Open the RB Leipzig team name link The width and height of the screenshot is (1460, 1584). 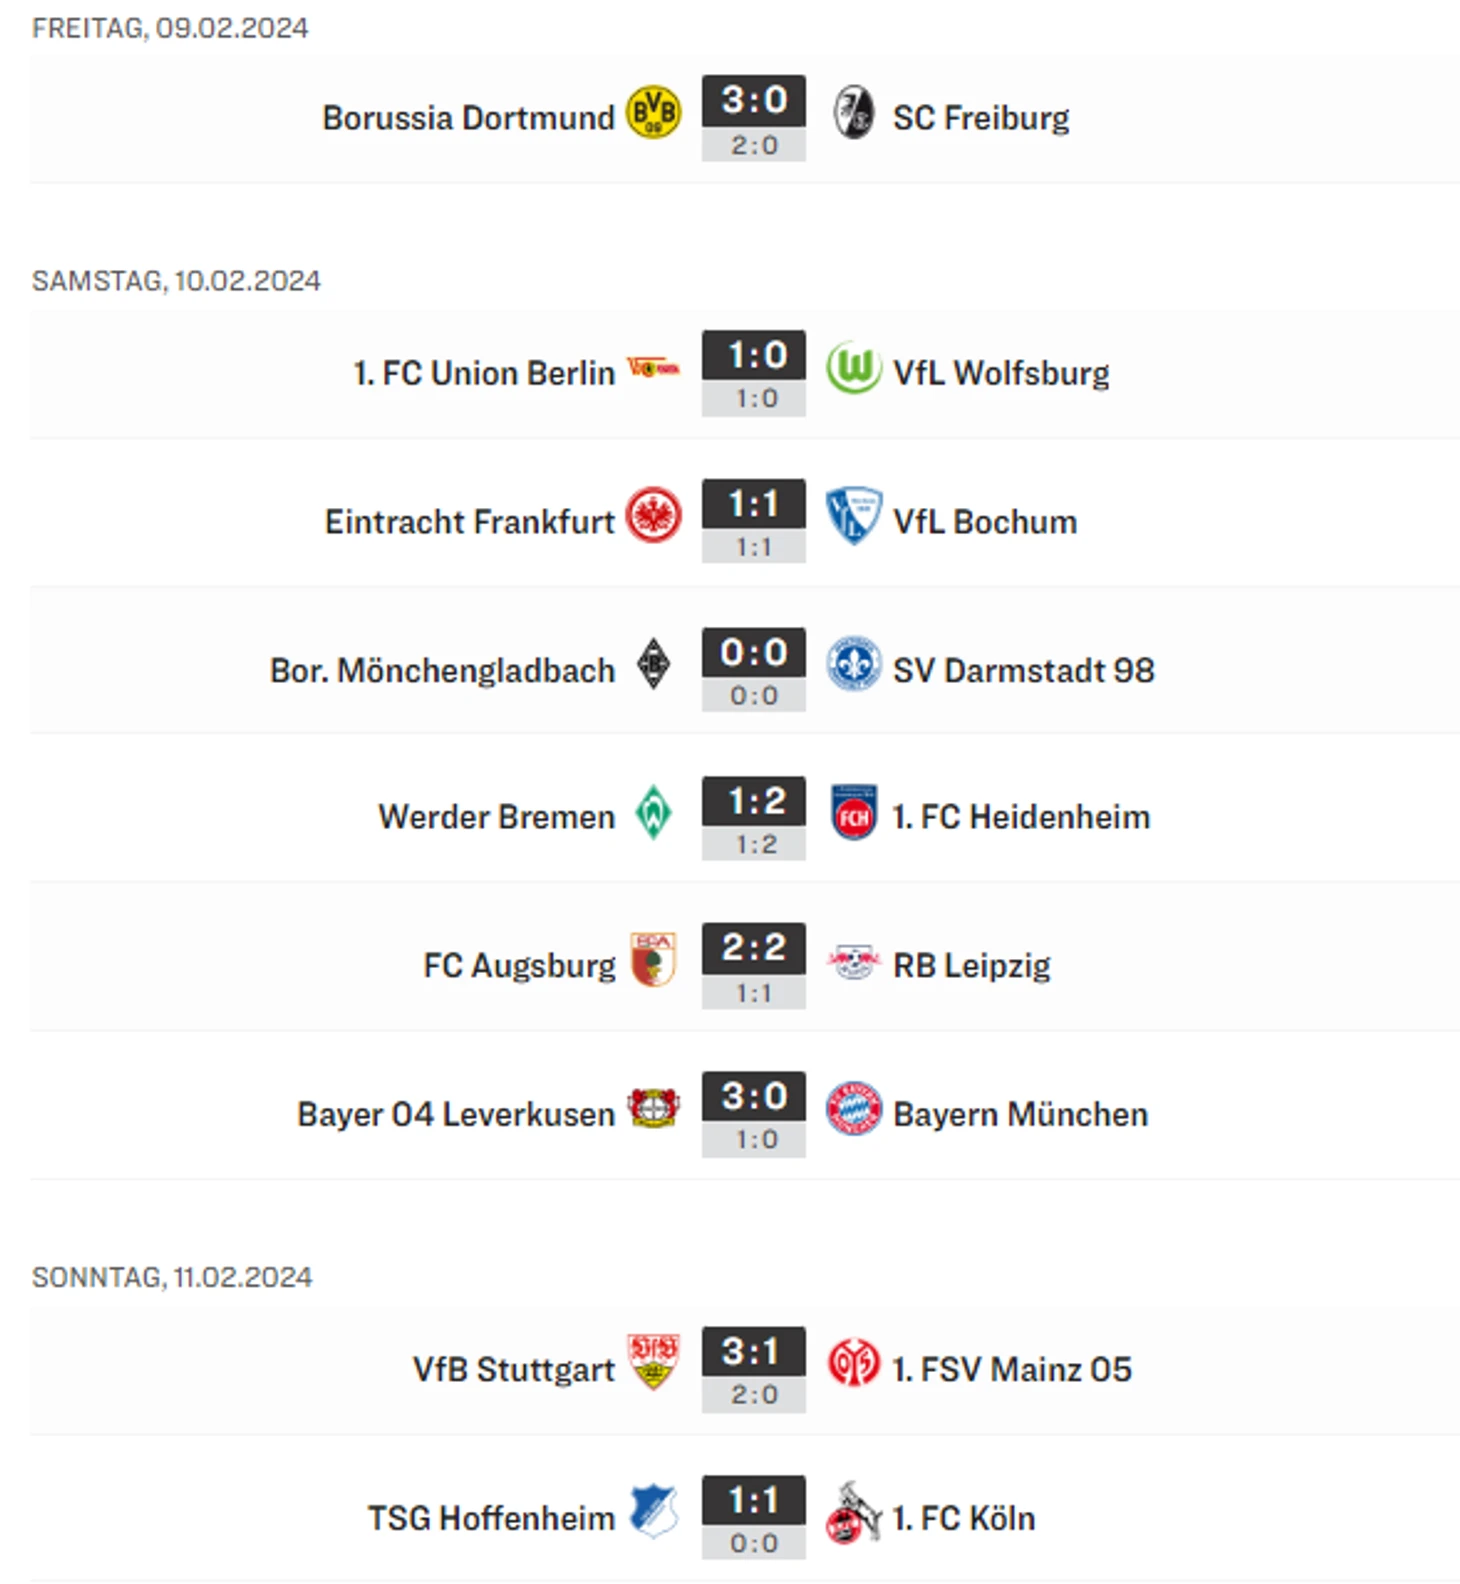(972, 966)
